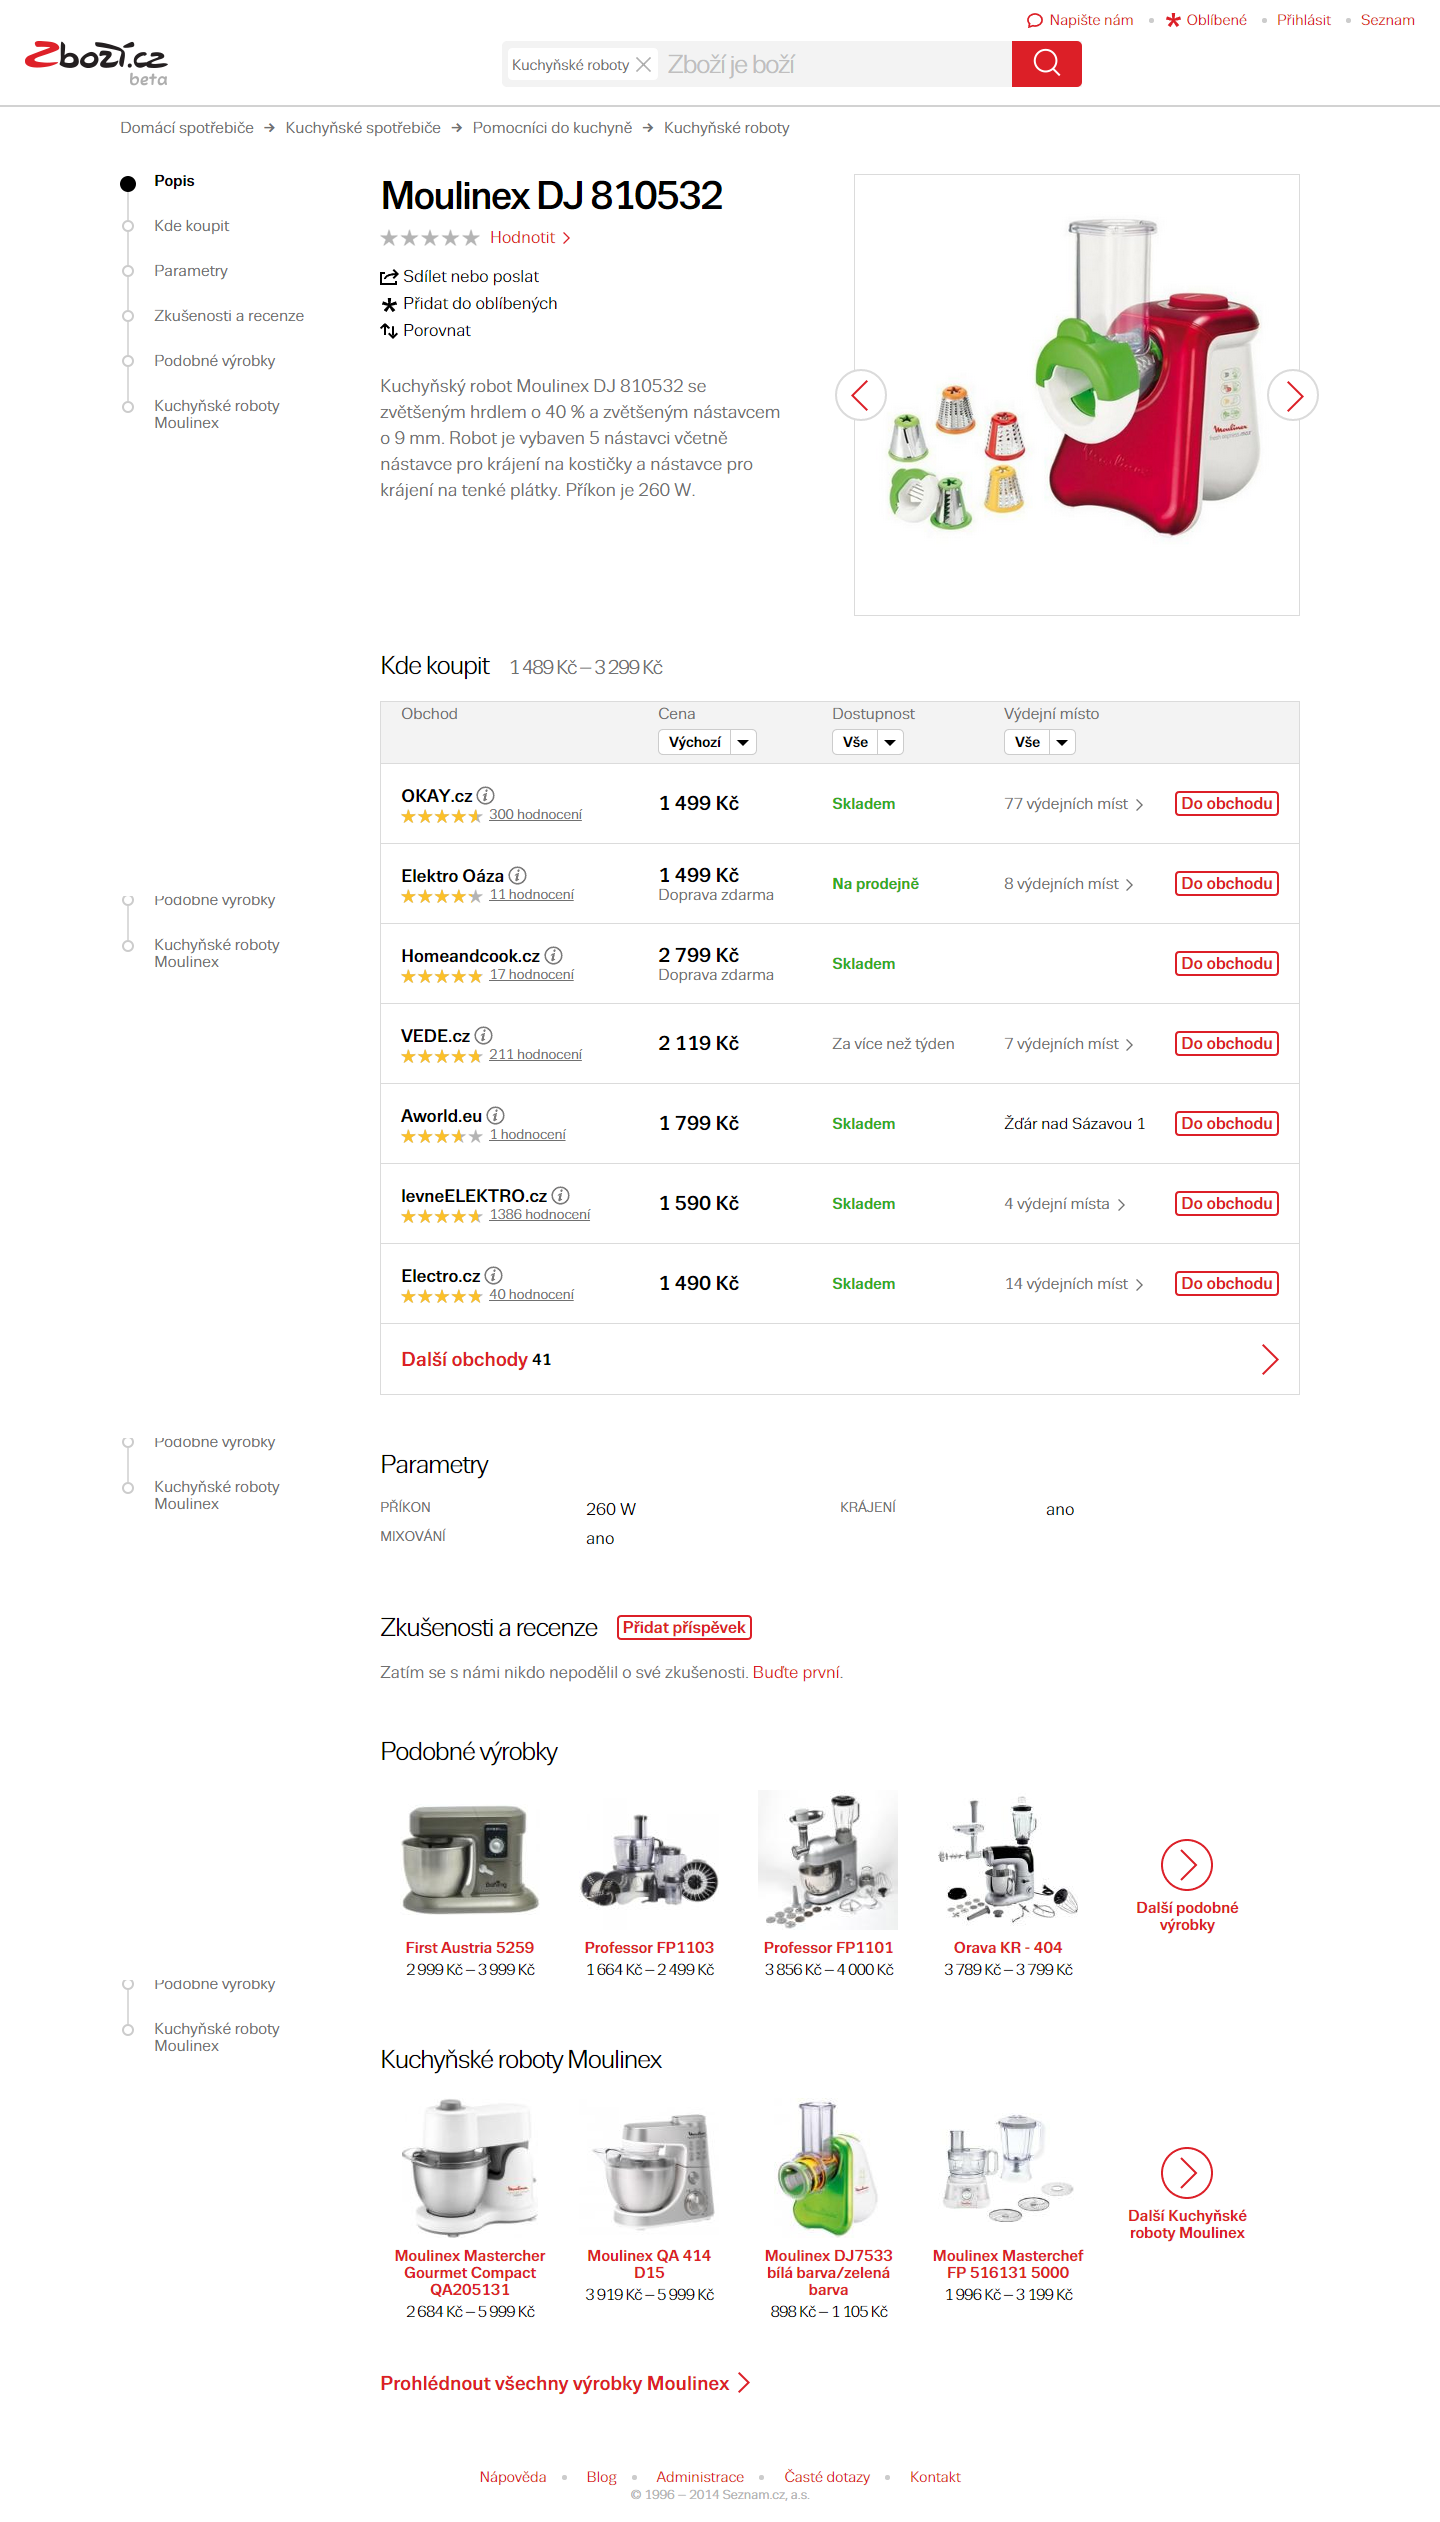Click the red search magnifier button
The width and height of the screenshot is (1440, 2522).
pyautogui.click(x=1046, y=64)
